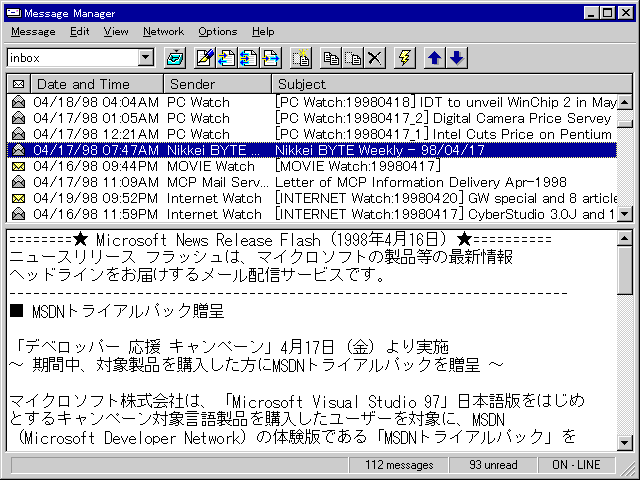Click the inbox folder combo box field
The width and height of the screenshot is (640, 480).
pos(80,58)
